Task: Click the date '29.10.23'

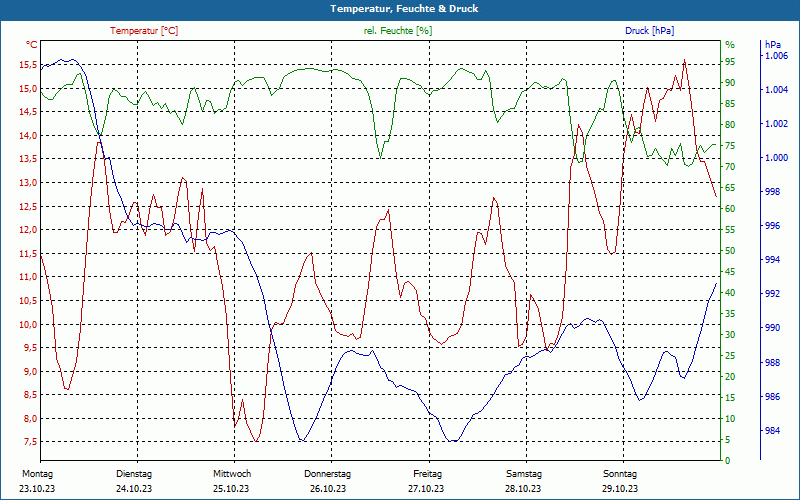Action: 620,489
